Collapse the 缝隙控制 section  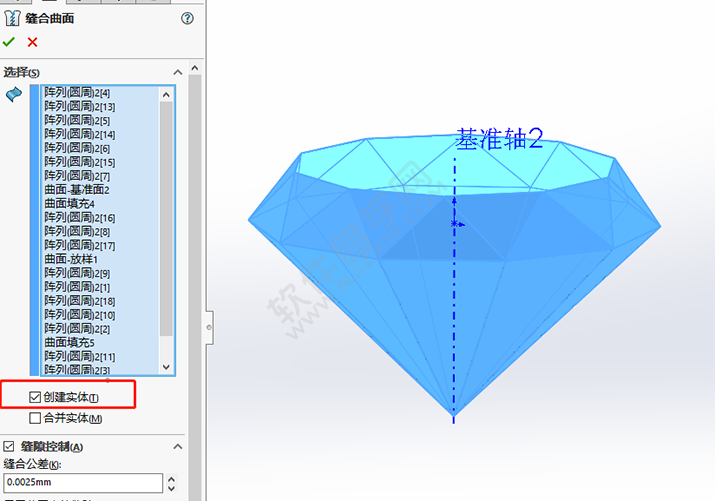pos(178,446)
